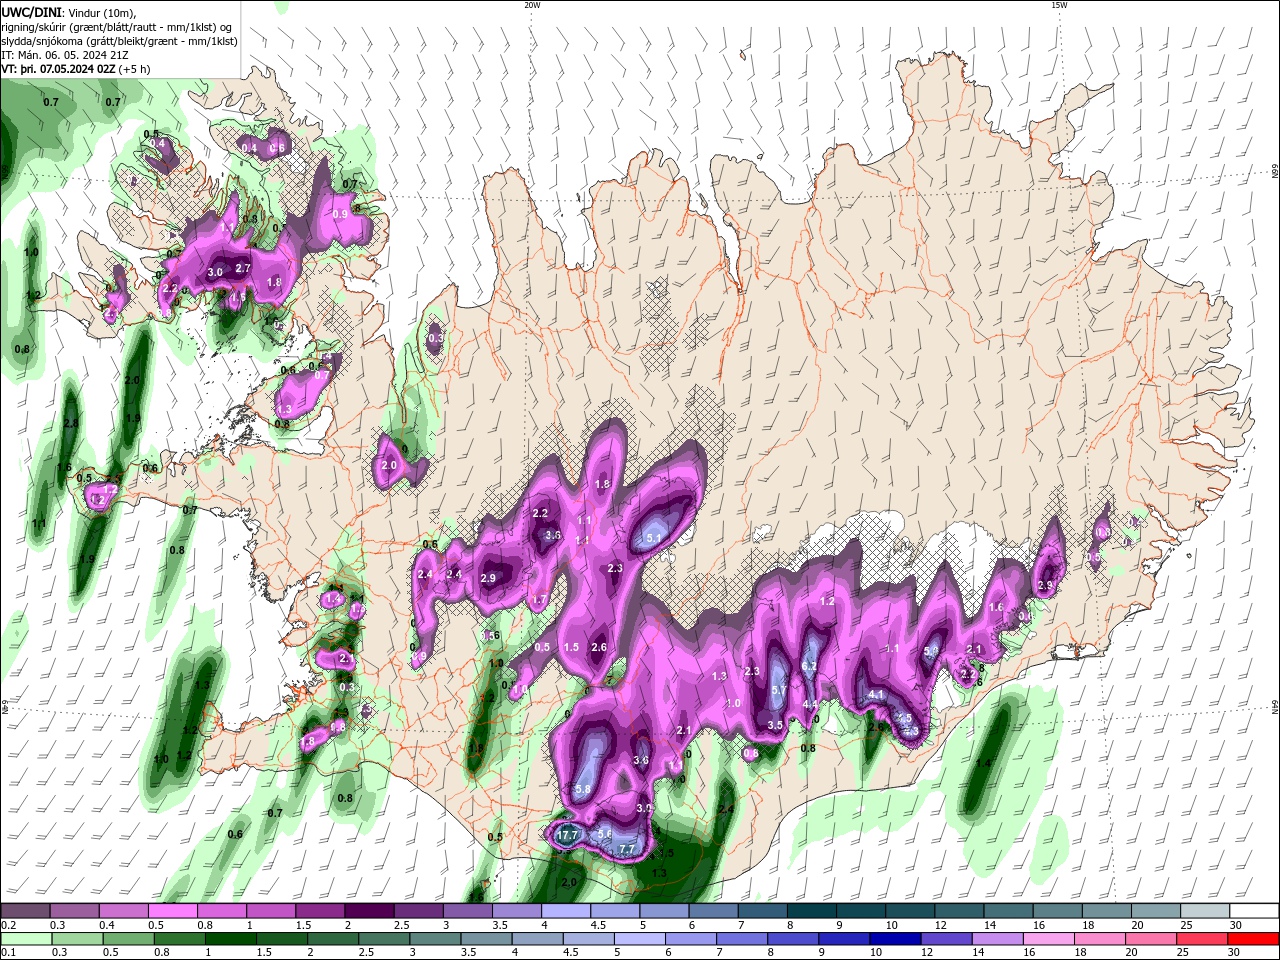Select the magenta 1–1.5 snow legend swatch
The image size is (1280, 960).
271,911
